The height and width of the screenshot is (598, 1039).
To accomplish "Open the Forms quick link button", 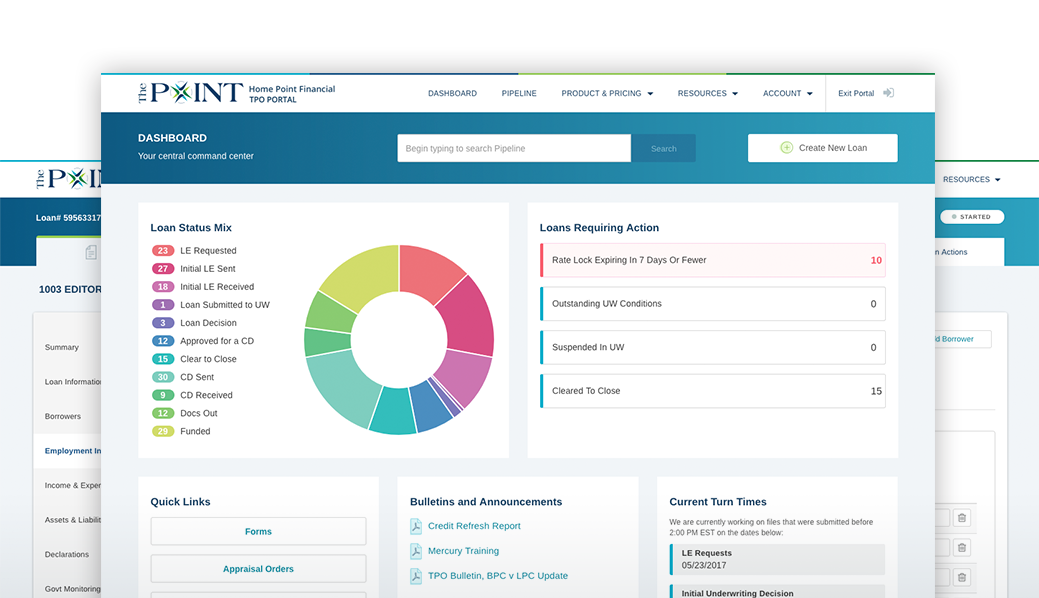I will pyautogui.click(x=258, y=532).
